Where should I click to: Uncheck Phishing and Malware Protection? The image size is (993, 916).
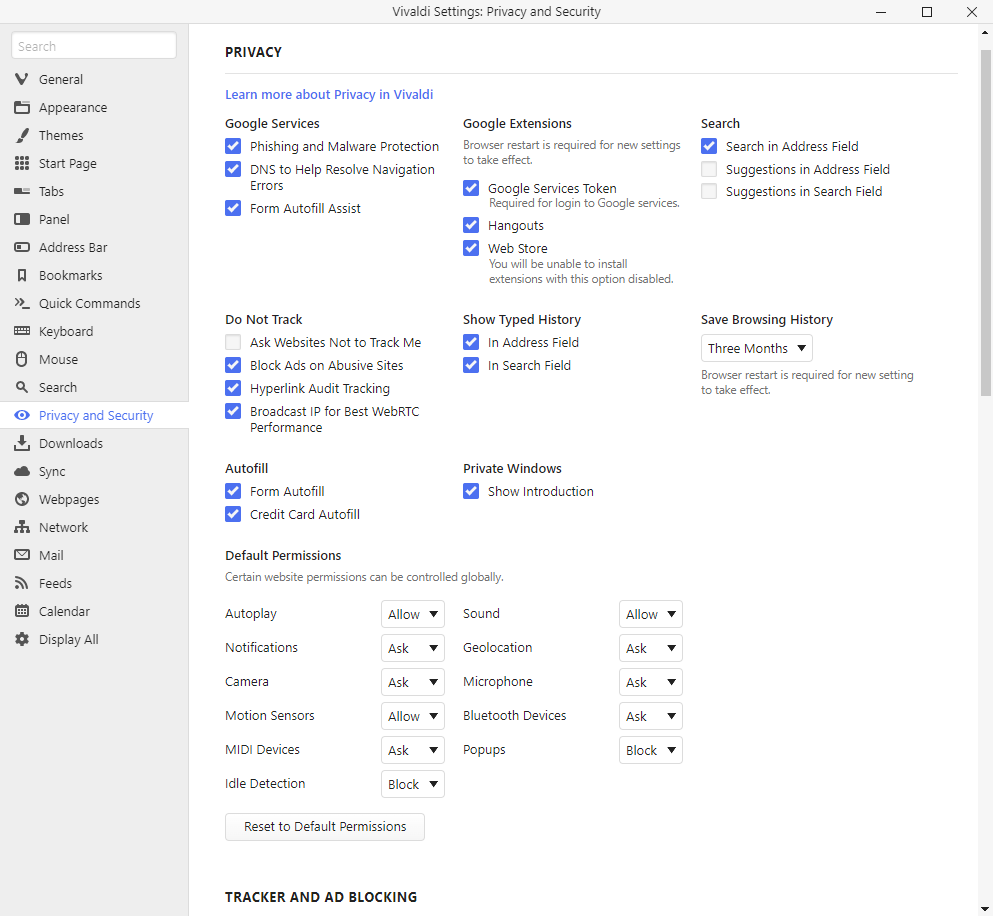(x=233, y=146)
